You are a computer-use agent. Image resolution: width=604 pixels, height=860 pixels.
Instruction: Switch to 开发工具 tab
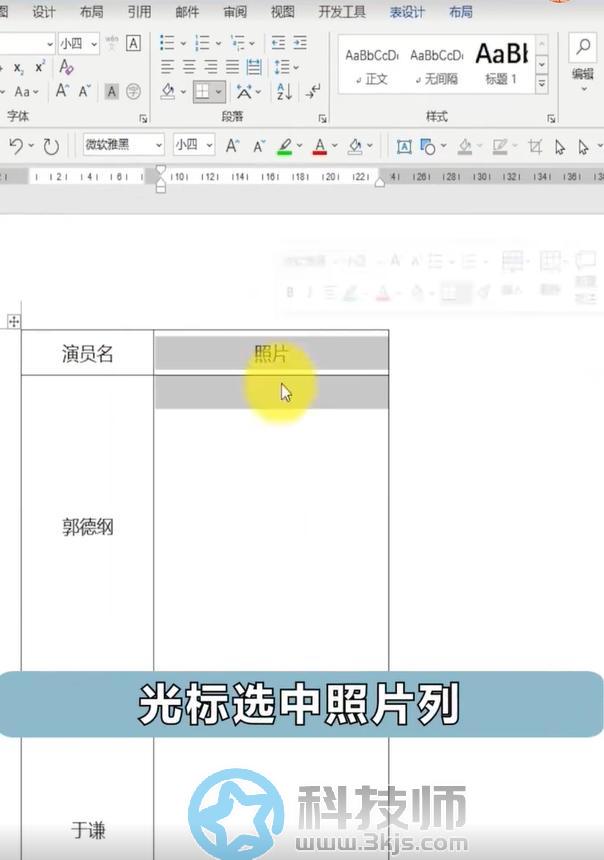coord(342,12)
